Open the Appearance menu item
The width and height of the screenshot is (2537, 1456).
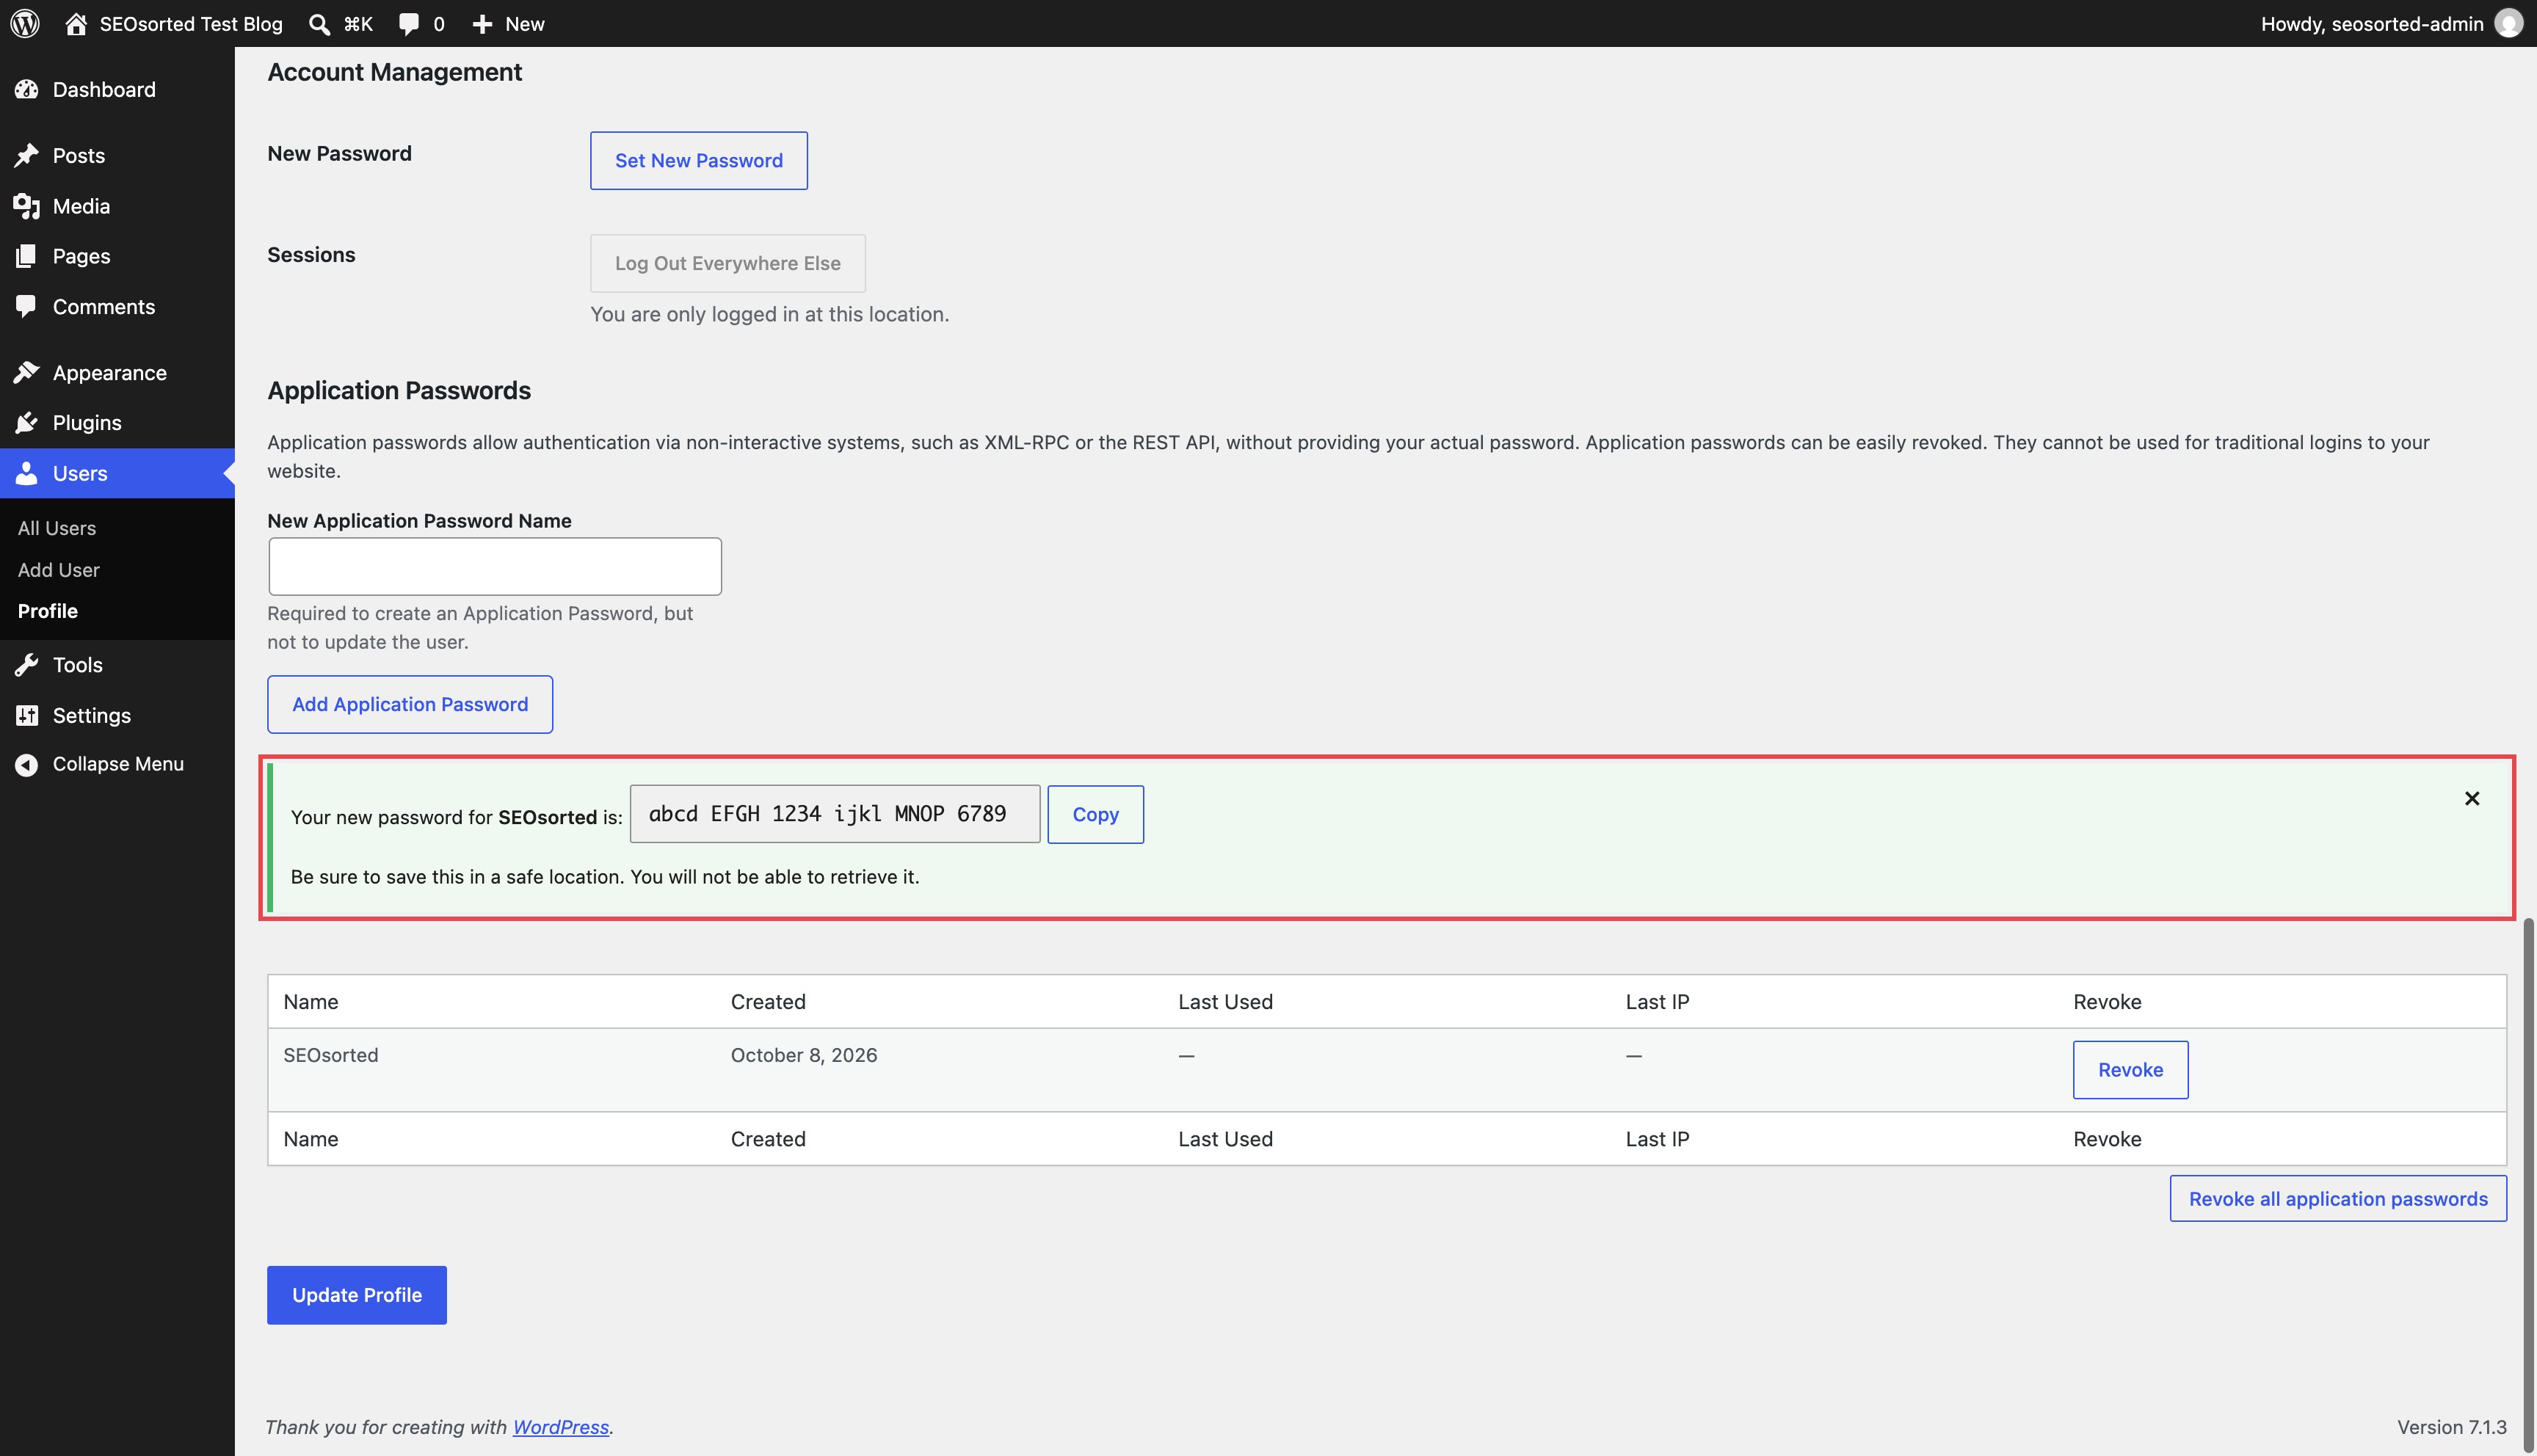(x=117, y=372)
